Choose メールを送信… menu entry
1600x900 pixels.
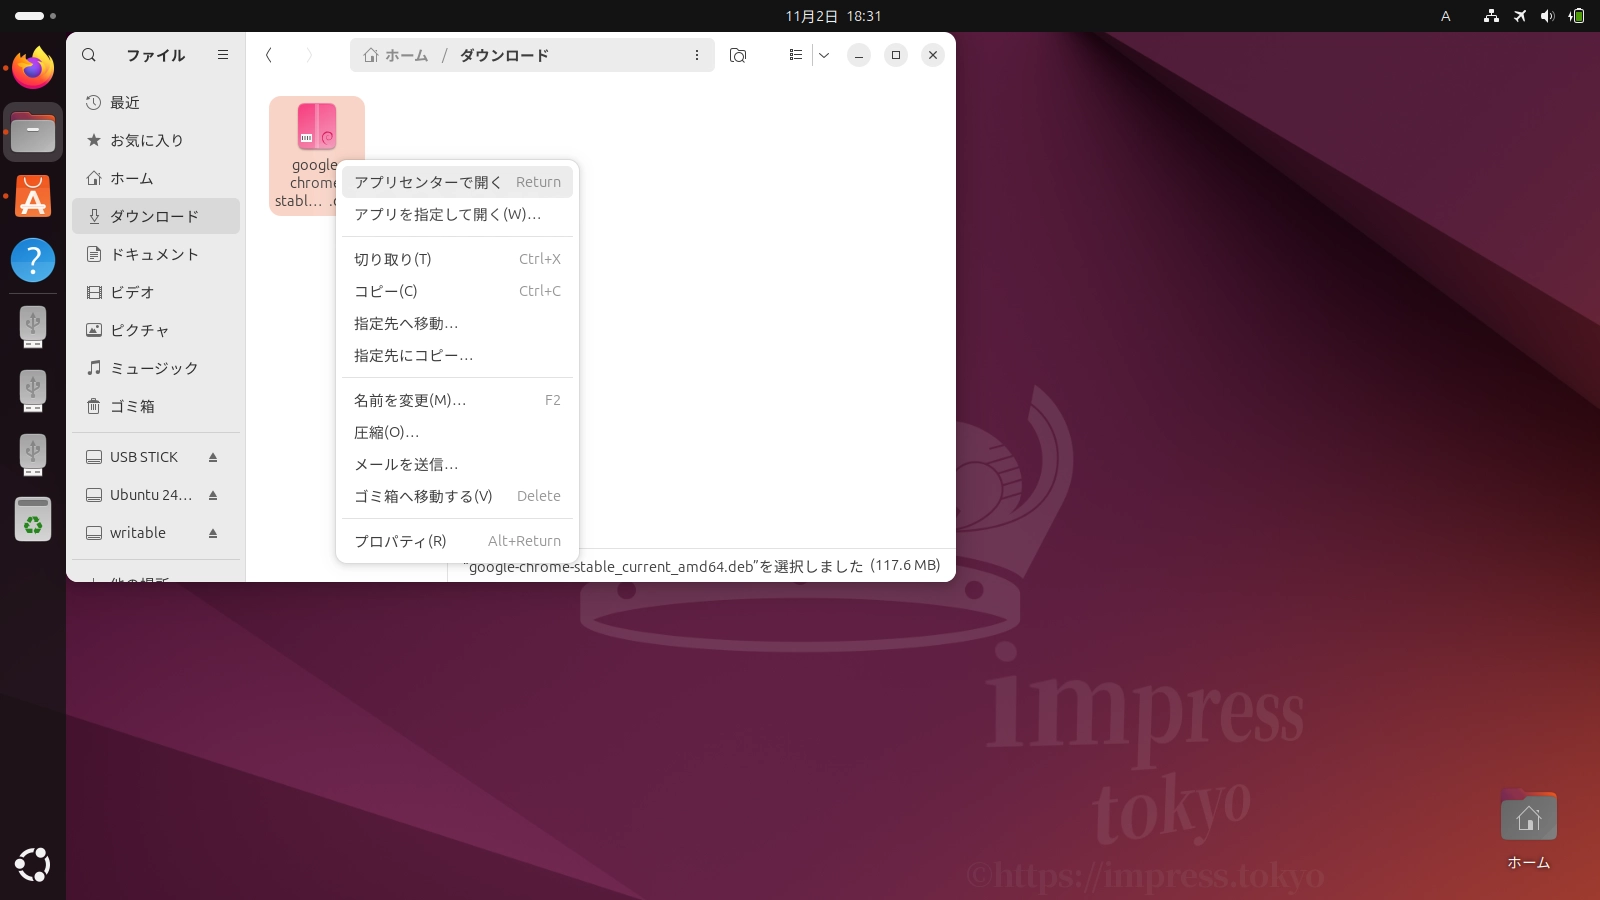[x=457, y=464]
